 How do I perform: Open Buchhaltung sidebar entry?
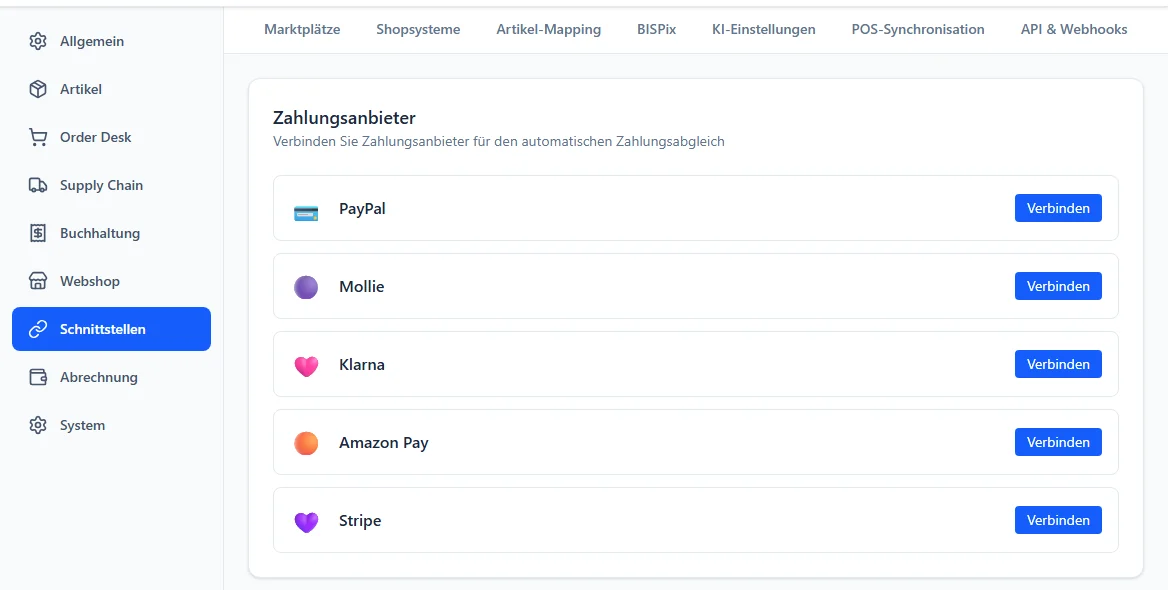[111, 233]
